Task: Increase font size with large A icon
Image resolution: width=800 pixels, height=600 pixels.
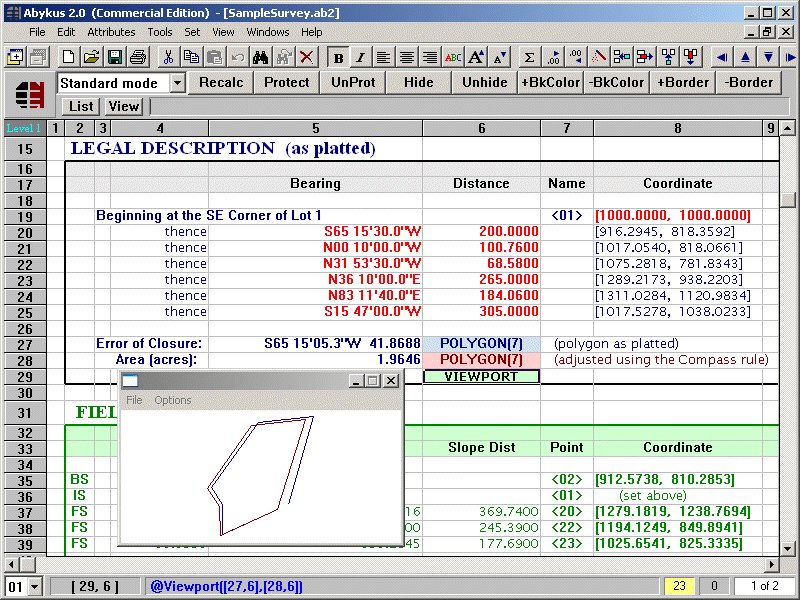Action: (476, 57)
